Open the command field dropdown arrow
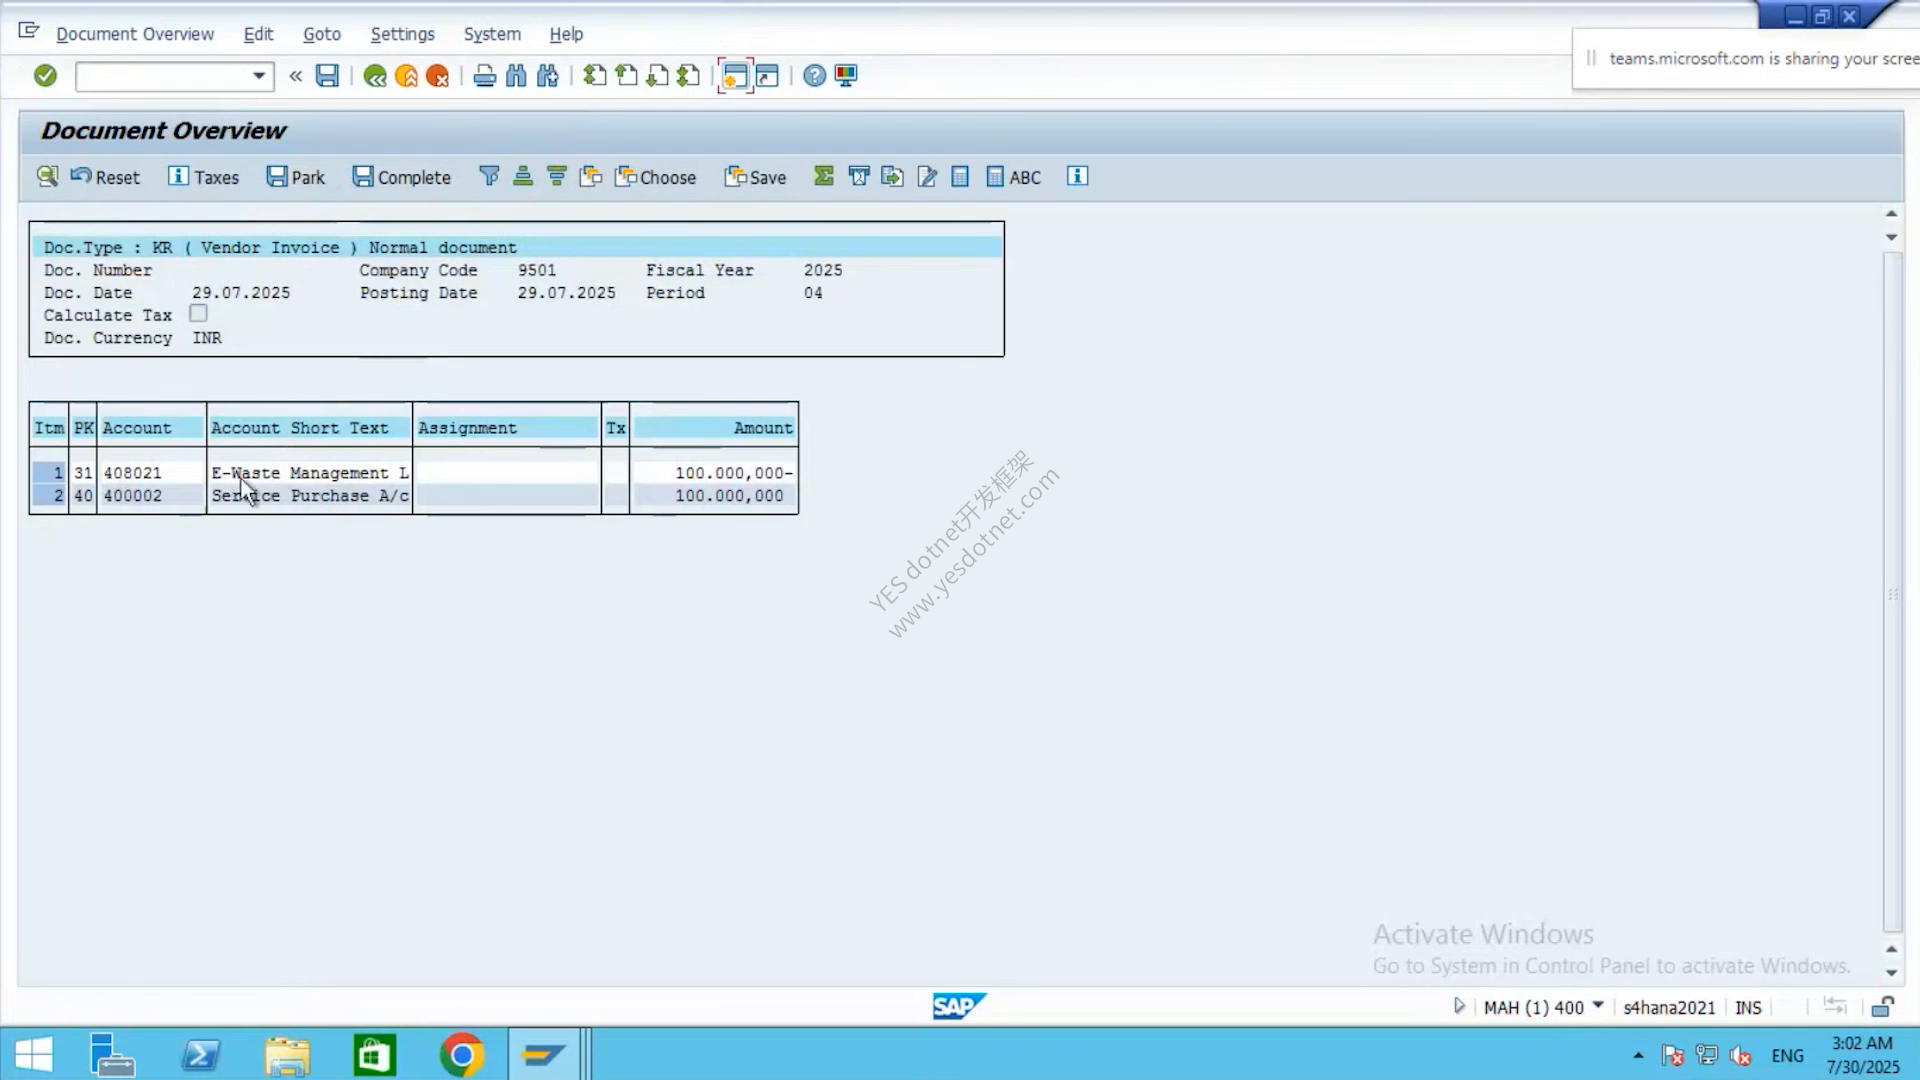Viewport: 1920px width, 1080px height. 259,76
